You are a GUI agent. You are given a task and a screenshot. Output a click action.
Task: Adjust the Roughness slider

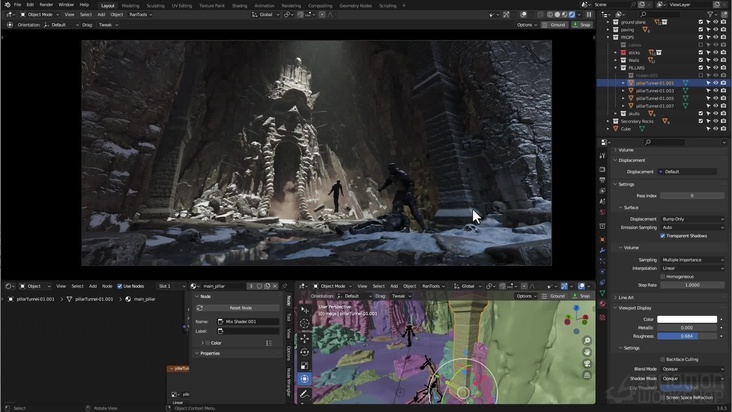[687, 336]
